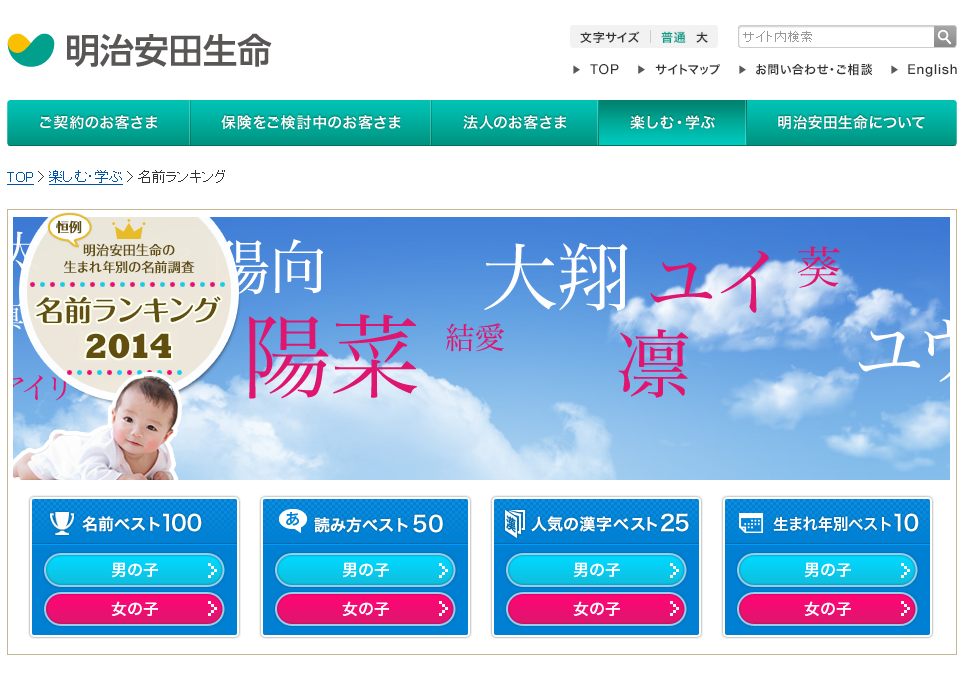Screen dimensions: 960x682
Task: Click the magnifier search icon
Action: (945, 37)
